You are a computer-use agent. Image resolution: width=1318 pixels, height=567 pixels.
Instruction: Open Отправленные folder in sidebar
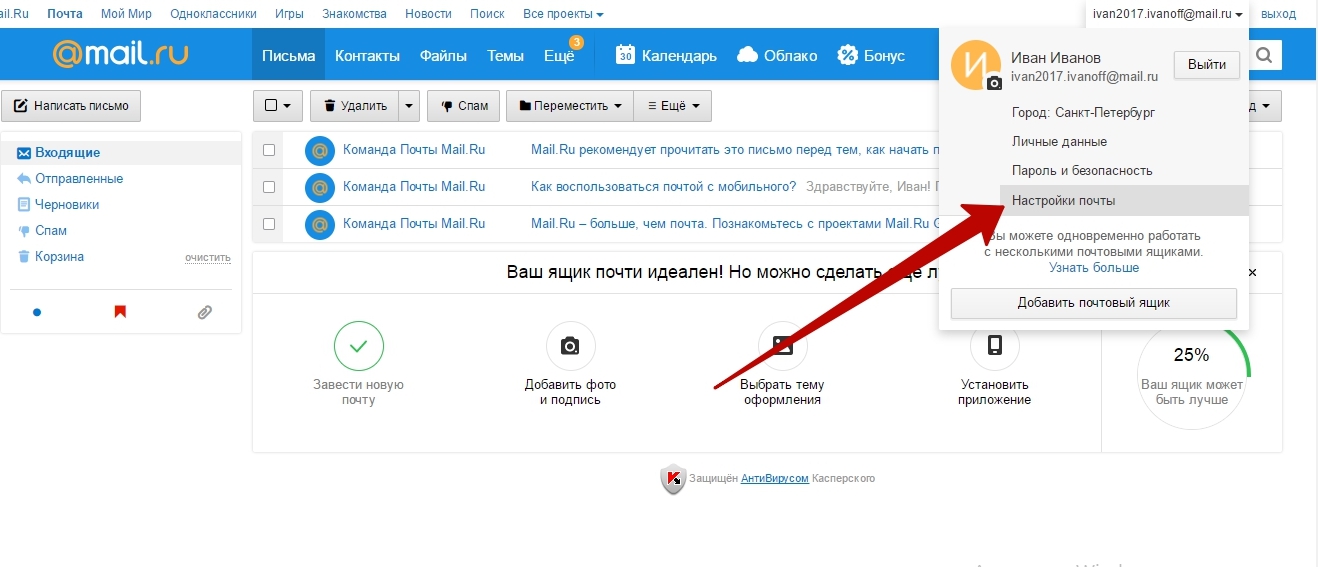point(79,179)
